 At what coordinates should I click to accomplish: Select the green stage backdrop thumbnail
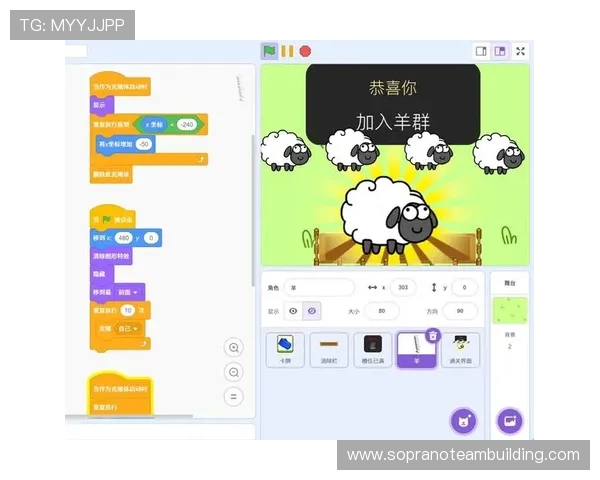pyautogui.click(x=510, y=310)
